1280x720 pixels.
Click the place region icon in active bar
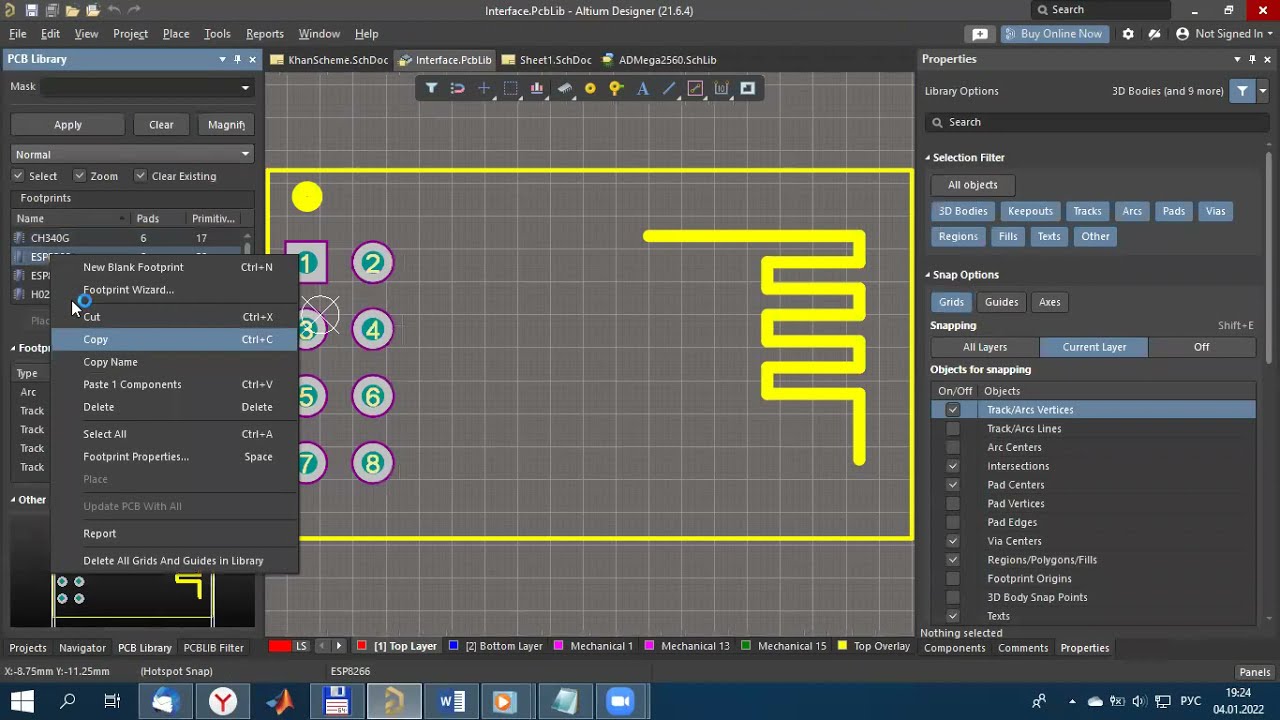(747, 88)
